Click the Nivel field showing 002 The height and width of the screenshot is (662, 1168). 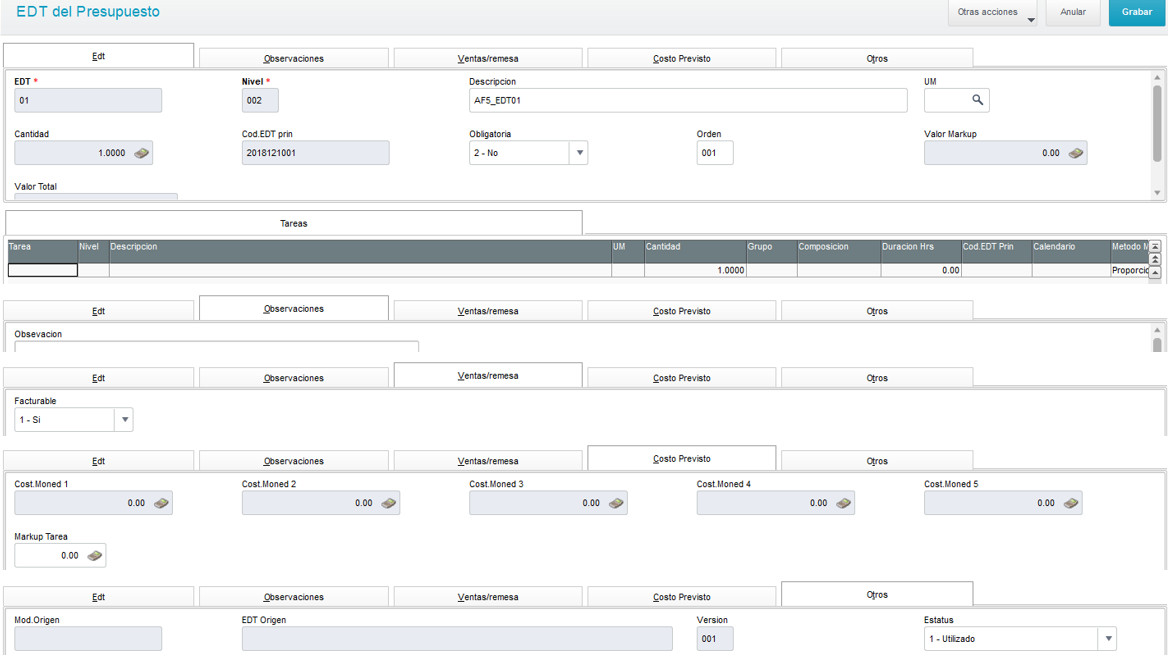click(x=260, y=101)
